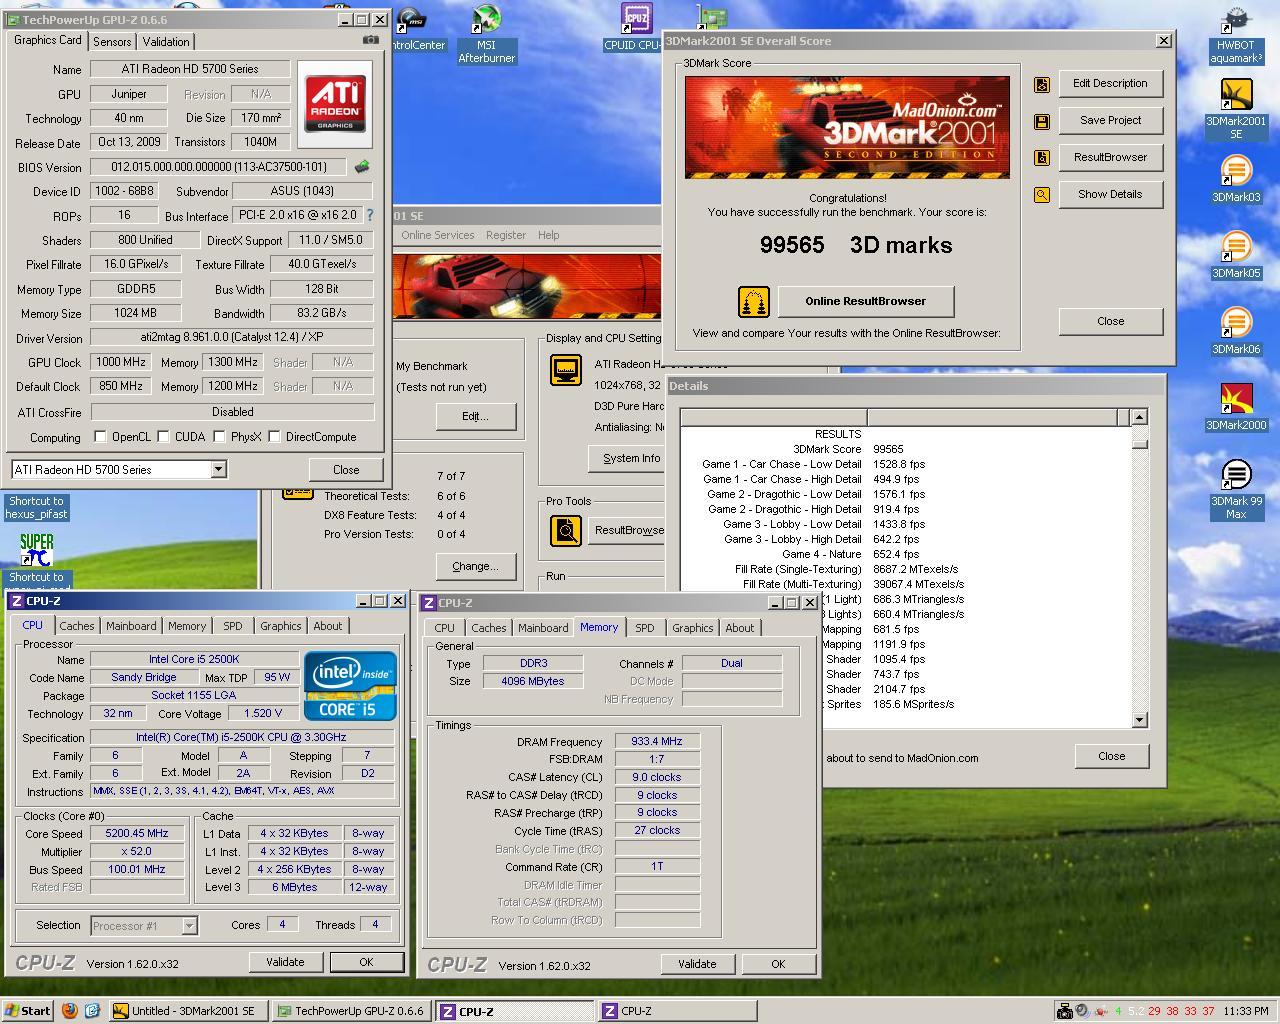
Task: Click the 11:33 PM system tray clock
Action: coord(1246,1011)
